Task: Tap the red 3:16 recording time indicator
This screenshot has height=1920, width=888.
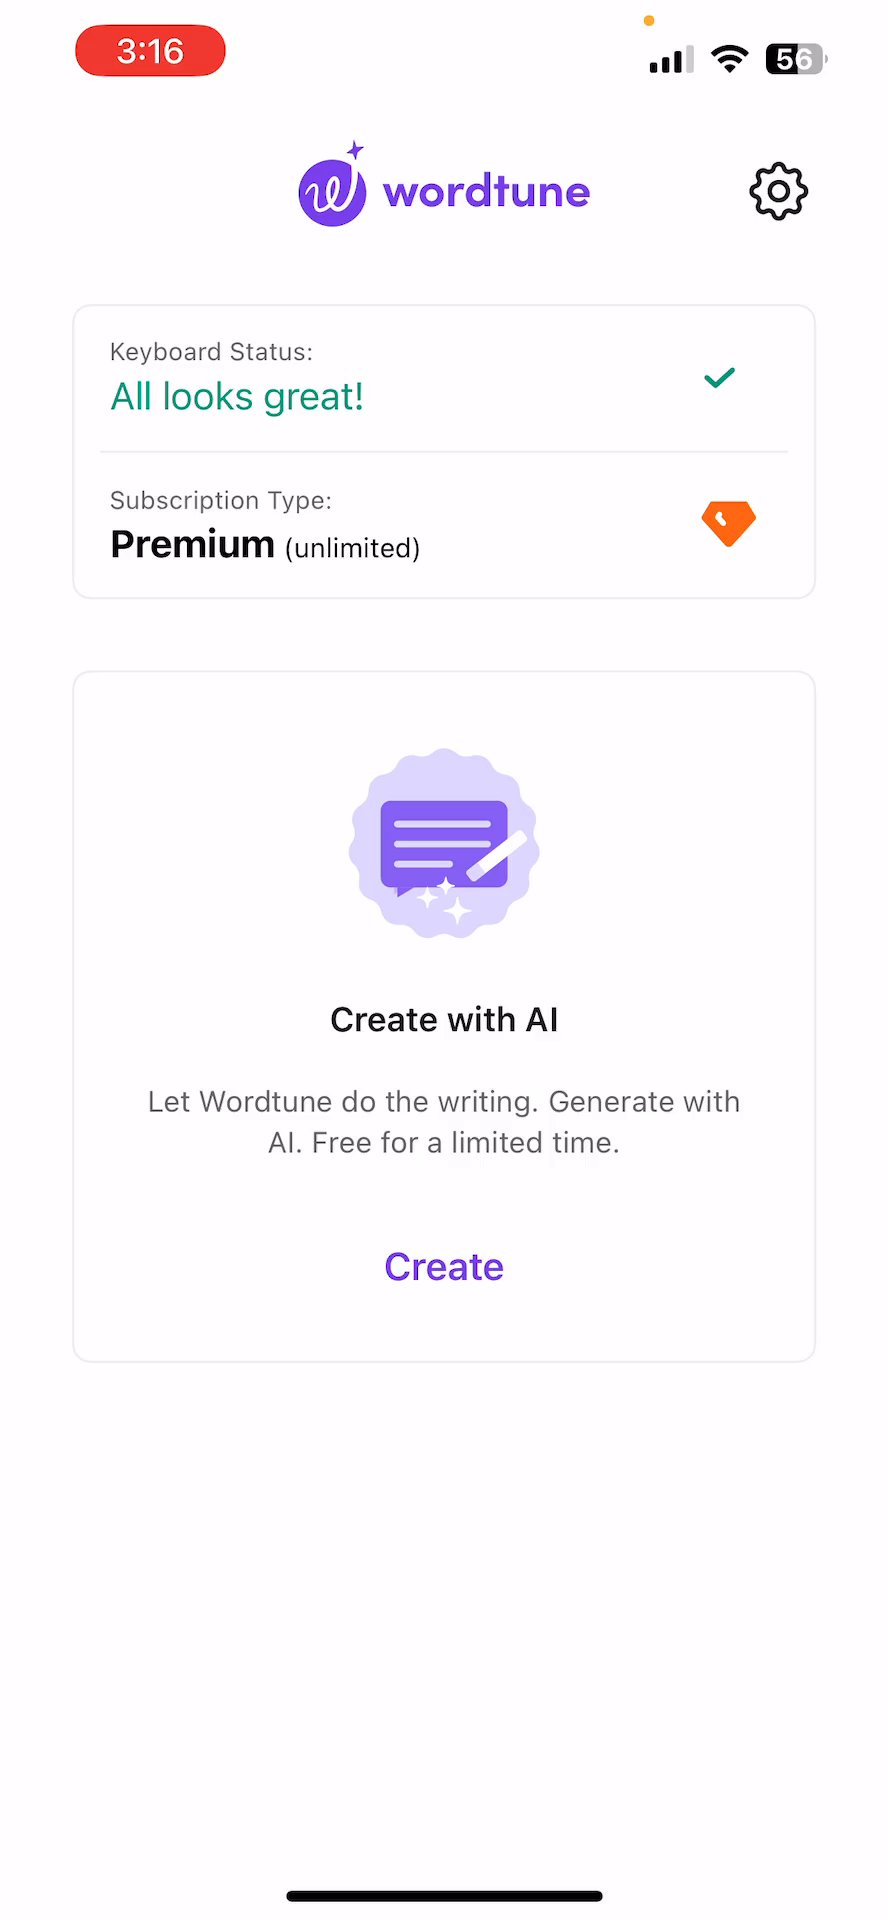Action: [150, 50]
